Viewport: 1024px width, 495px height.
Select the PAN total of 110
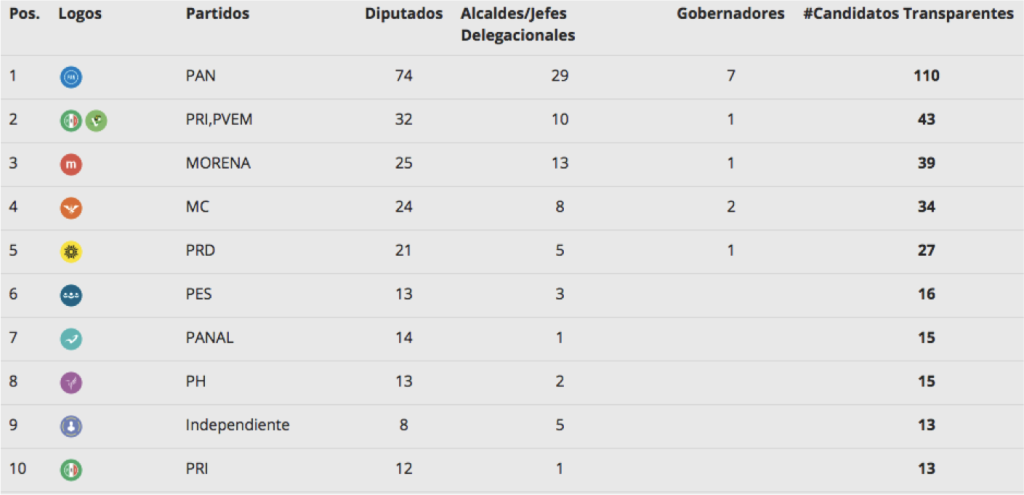point(926,76)
